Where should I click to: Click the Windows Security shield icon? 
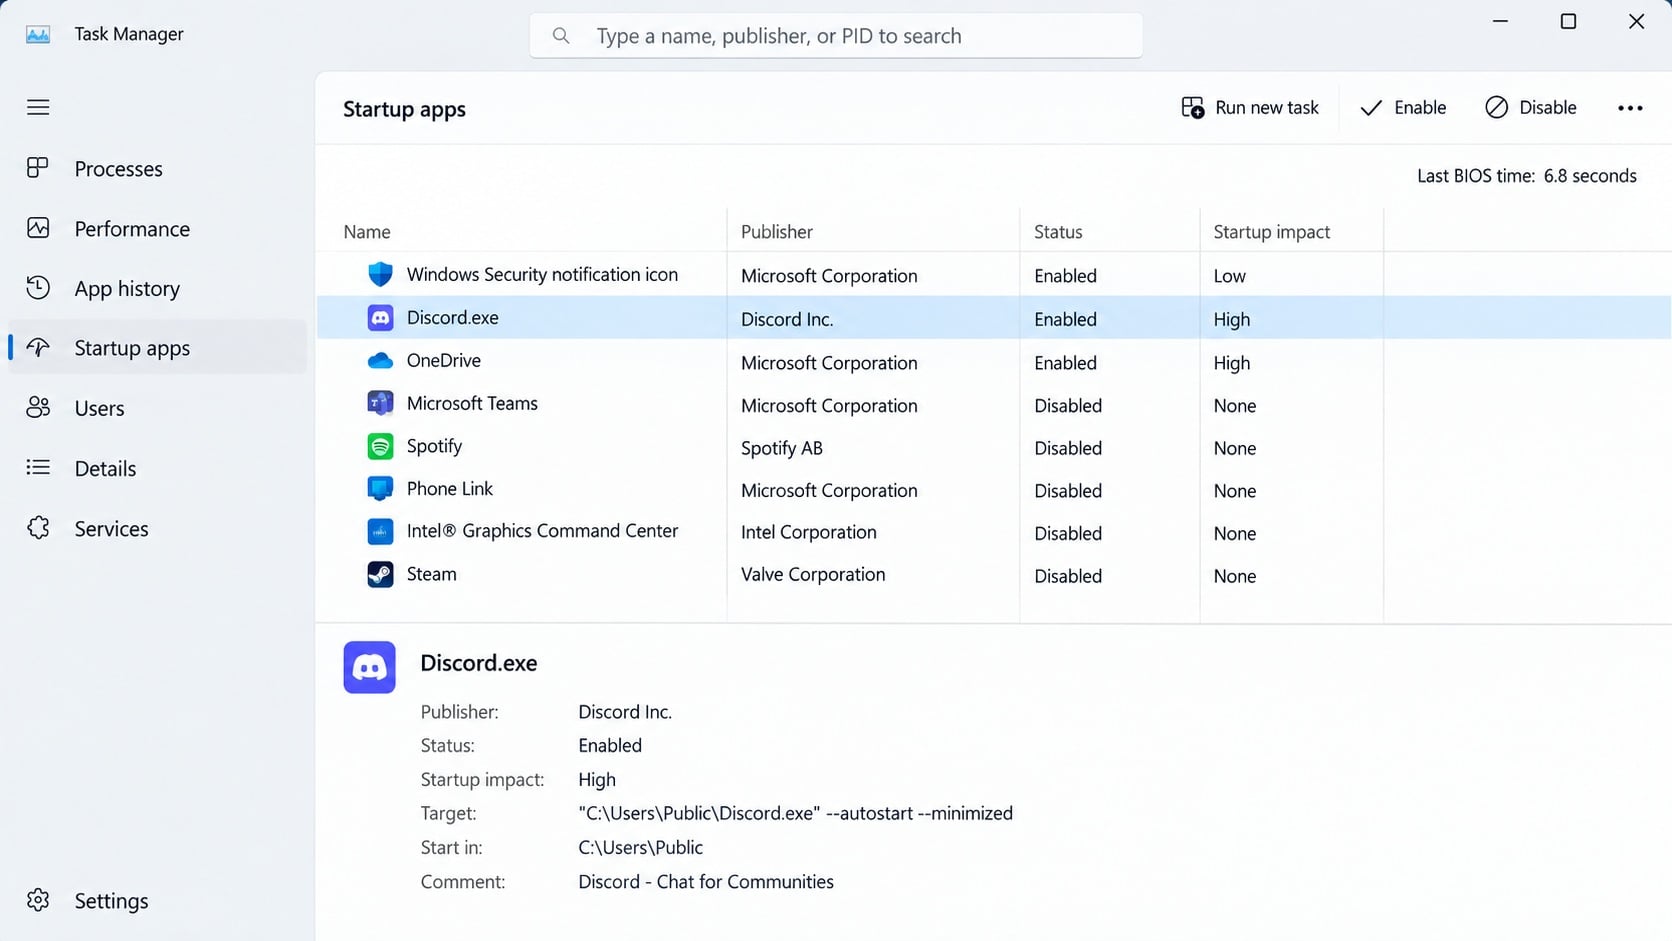[380, 274]
